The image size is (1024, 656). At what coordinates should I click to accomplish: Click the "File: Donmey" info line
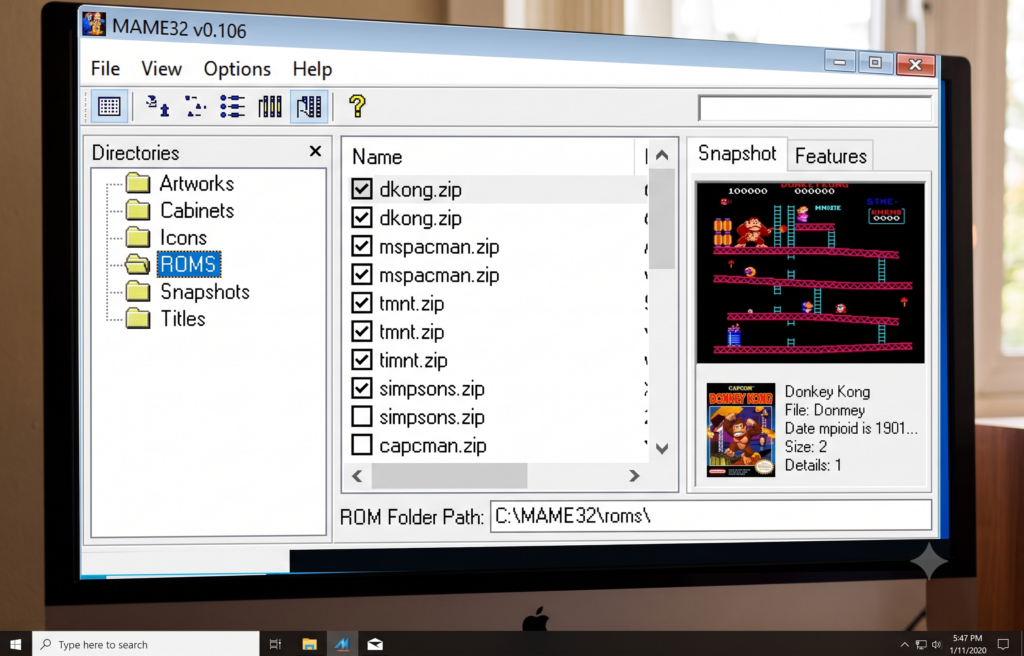click(825, 410)
